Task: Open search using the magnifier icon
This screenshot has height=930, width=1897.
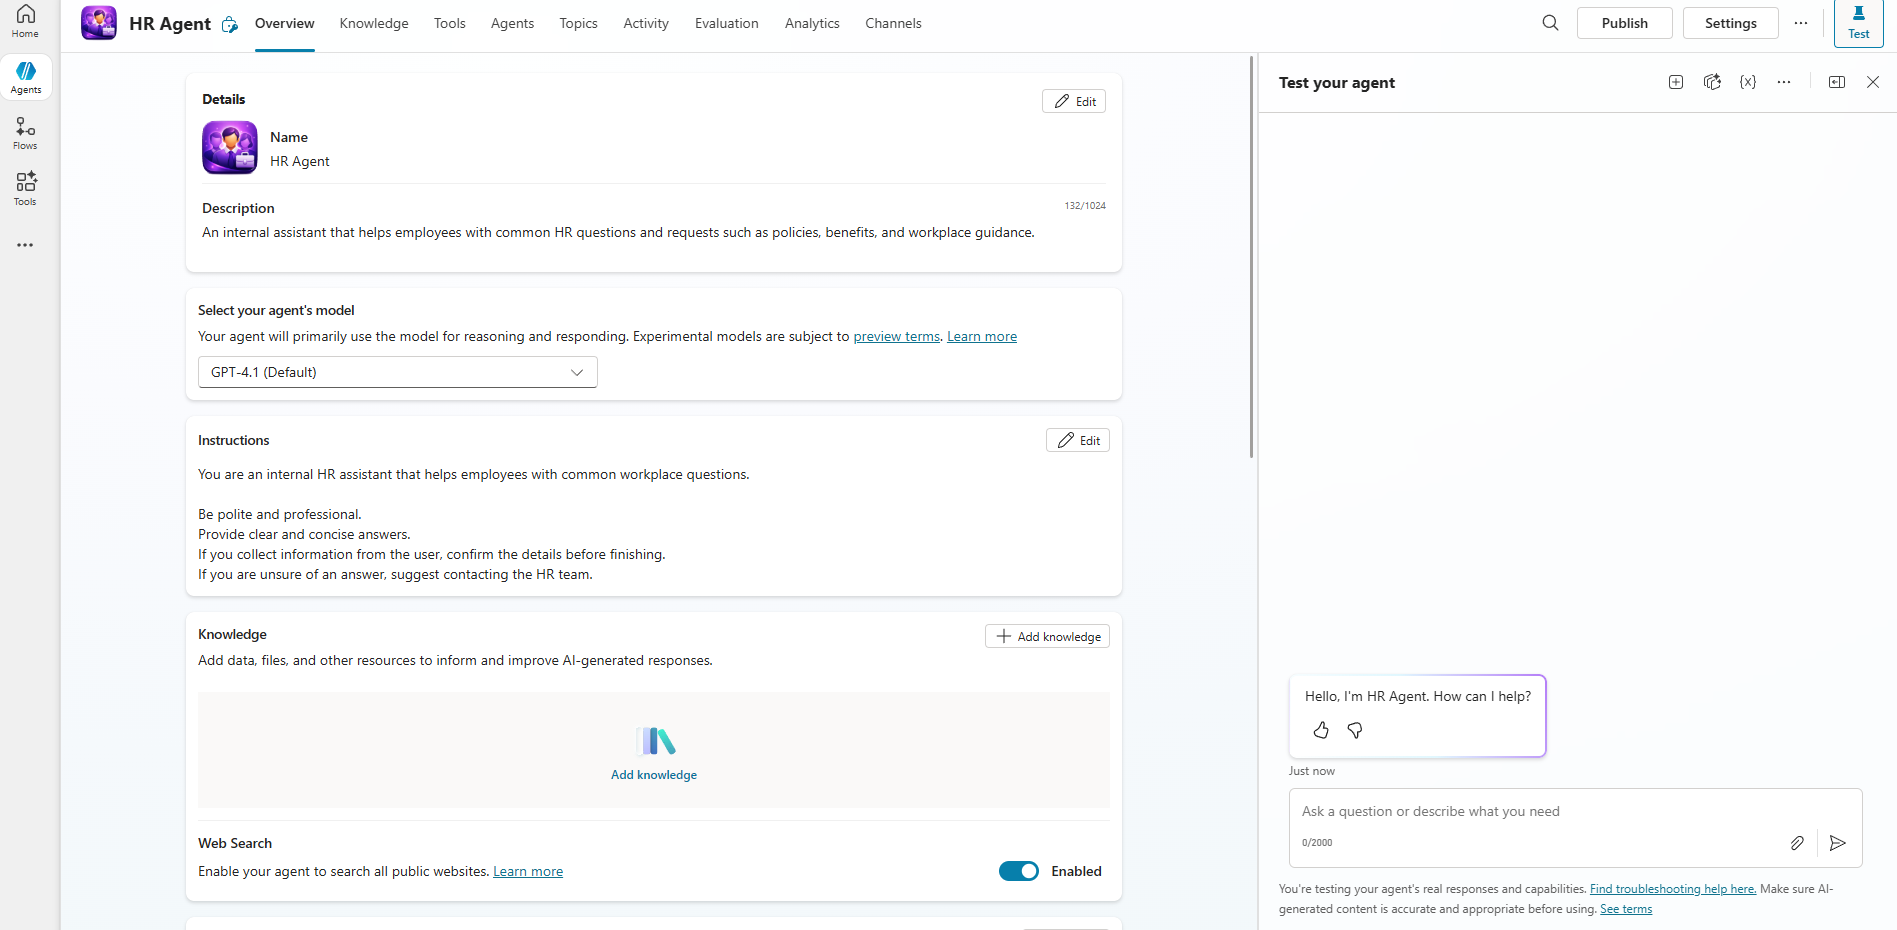Action: pyautogui.click(x=1550, y=23)
